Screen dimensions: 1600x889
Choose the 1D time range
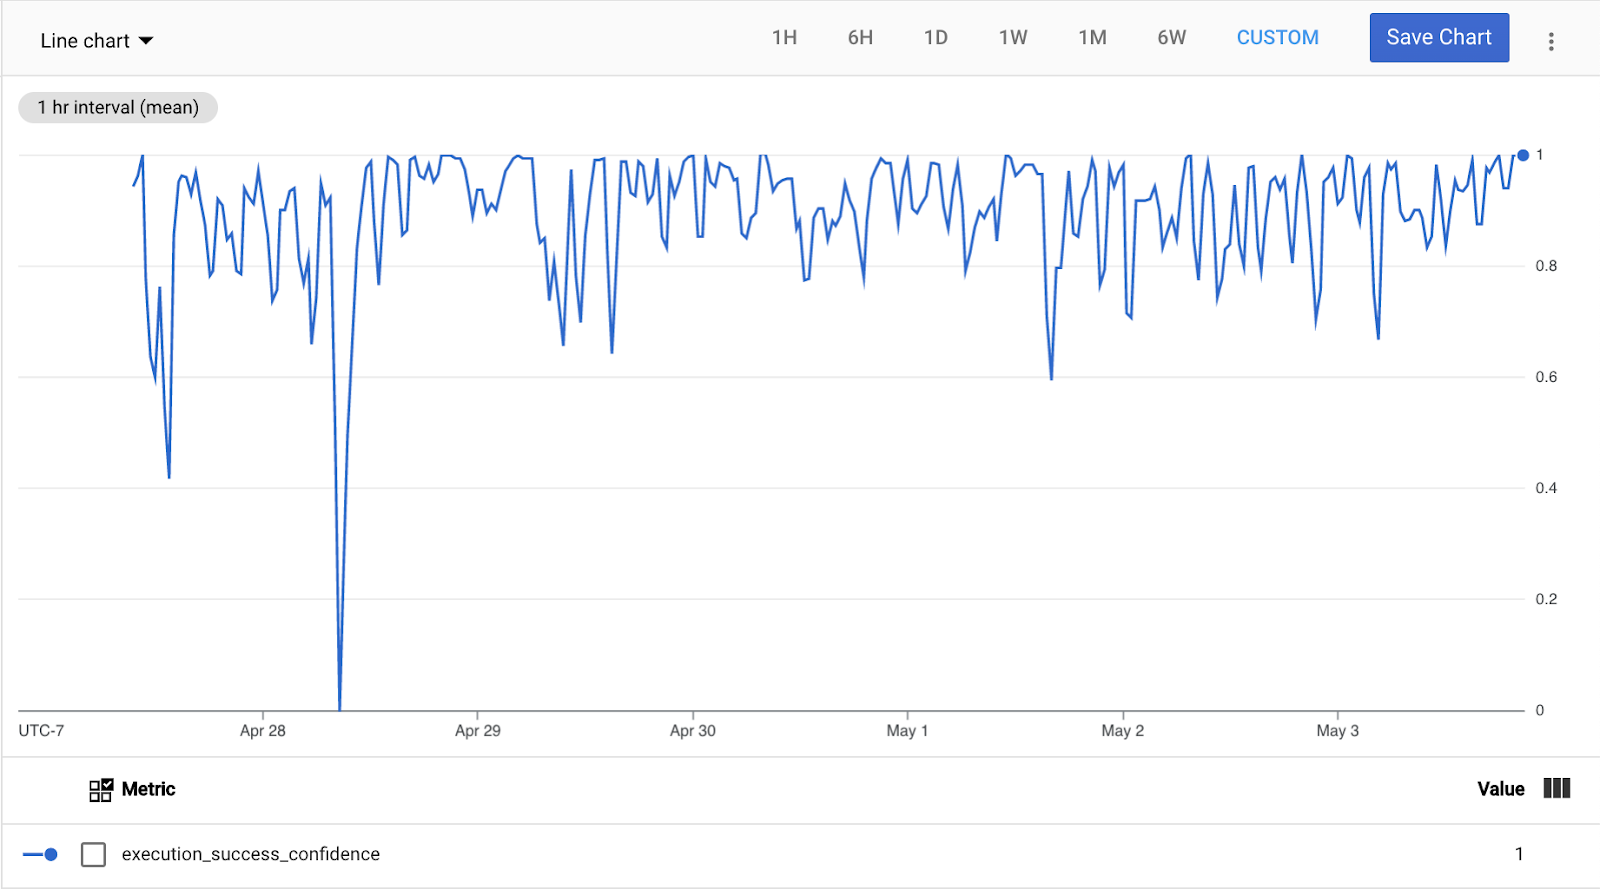[935, 38]
